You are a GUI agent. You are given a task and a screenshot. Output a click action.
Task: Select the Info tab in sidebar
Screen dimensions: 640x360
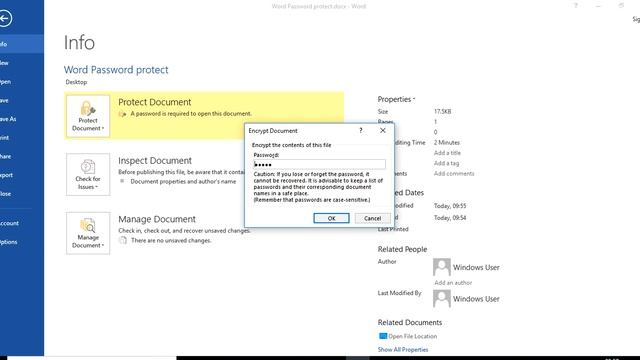(22, 44)
